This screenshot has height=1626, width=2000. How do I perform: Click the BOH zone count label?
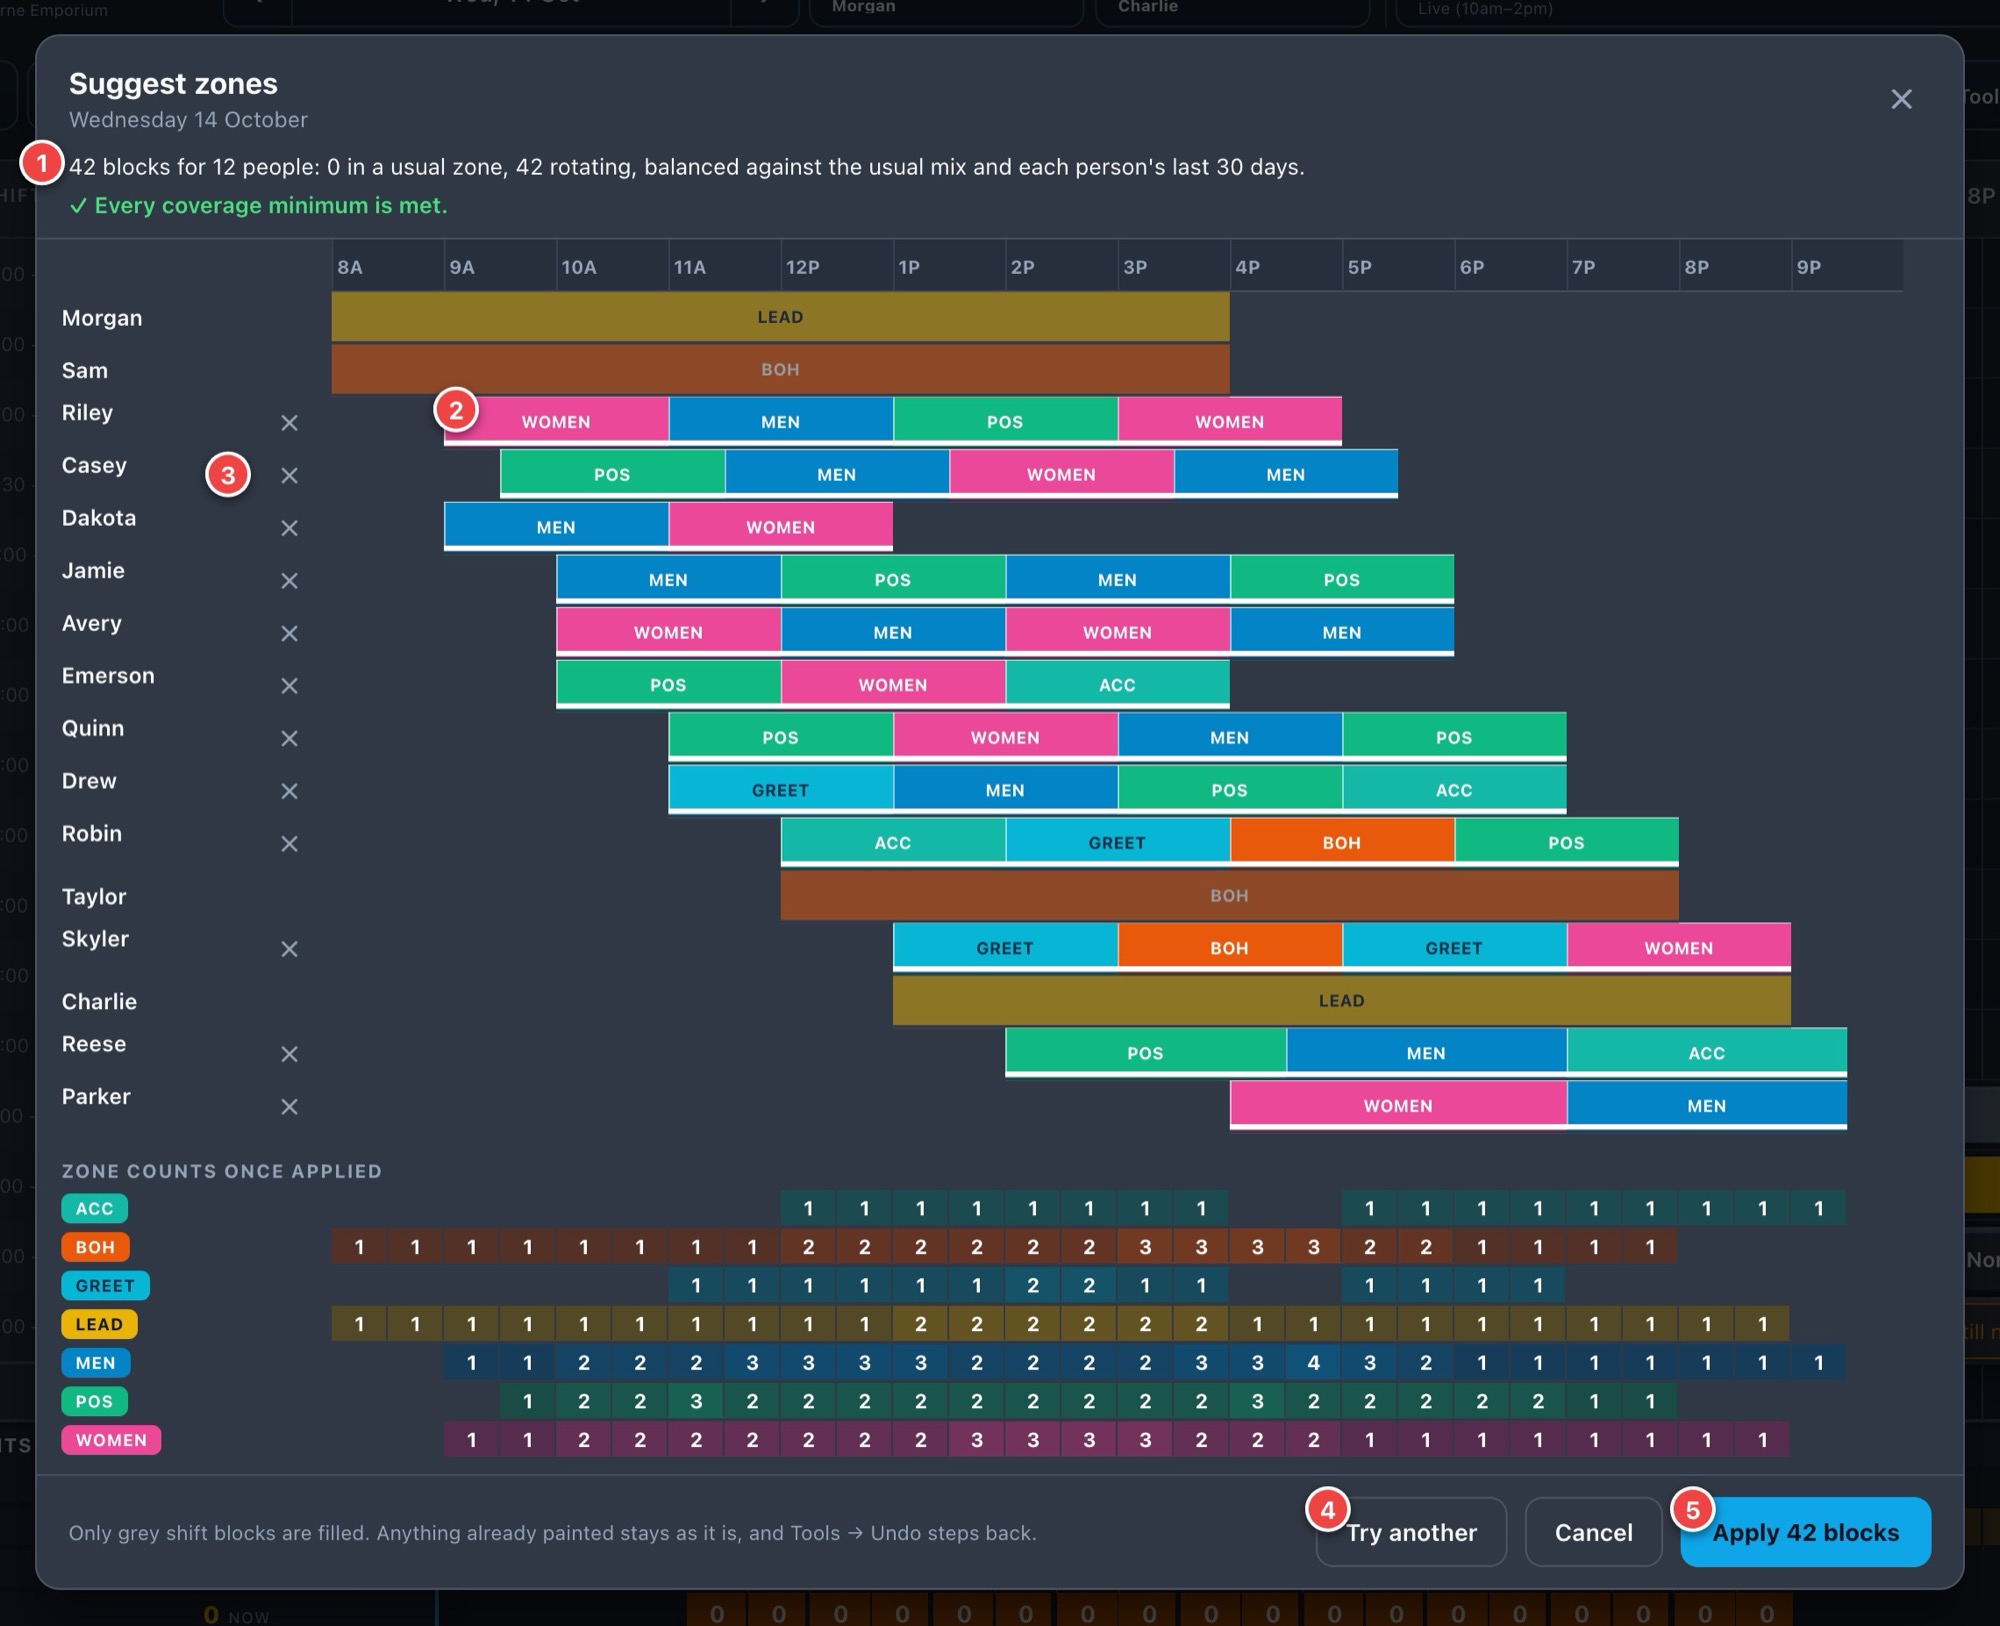[95, 1247]
